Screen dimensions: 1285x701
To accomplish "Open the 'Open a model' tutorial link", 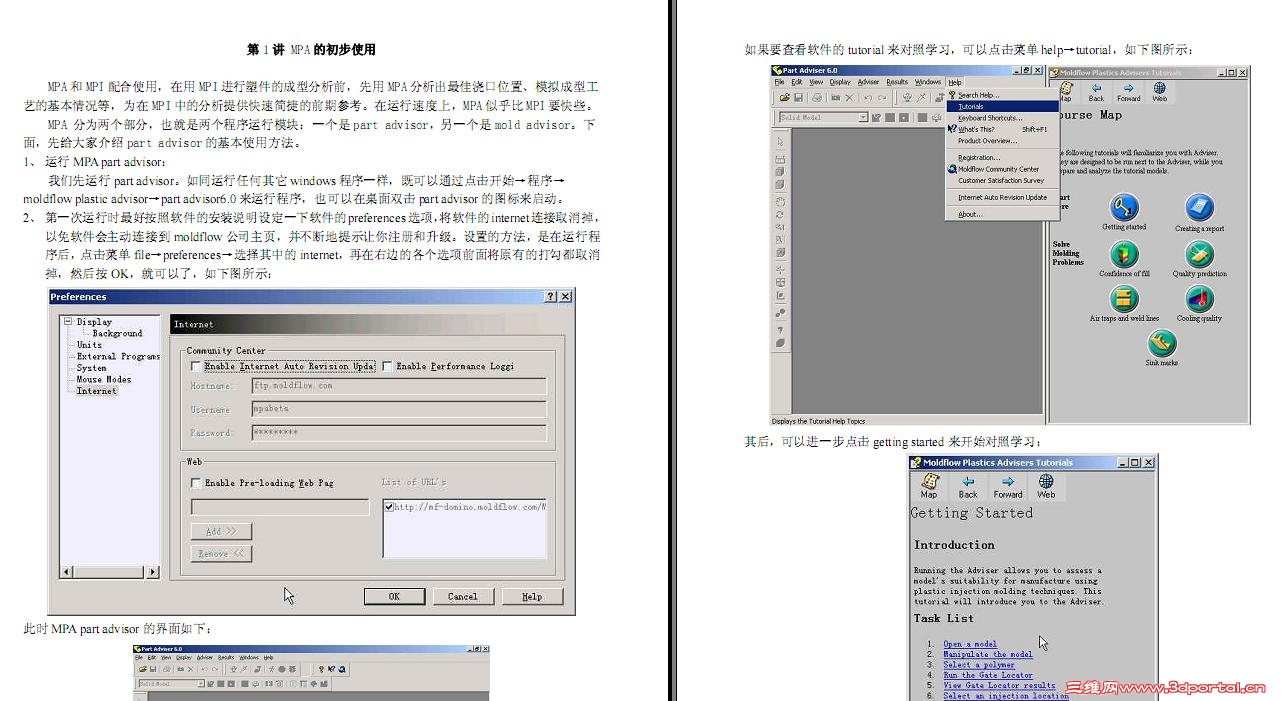I will point(970,644).
